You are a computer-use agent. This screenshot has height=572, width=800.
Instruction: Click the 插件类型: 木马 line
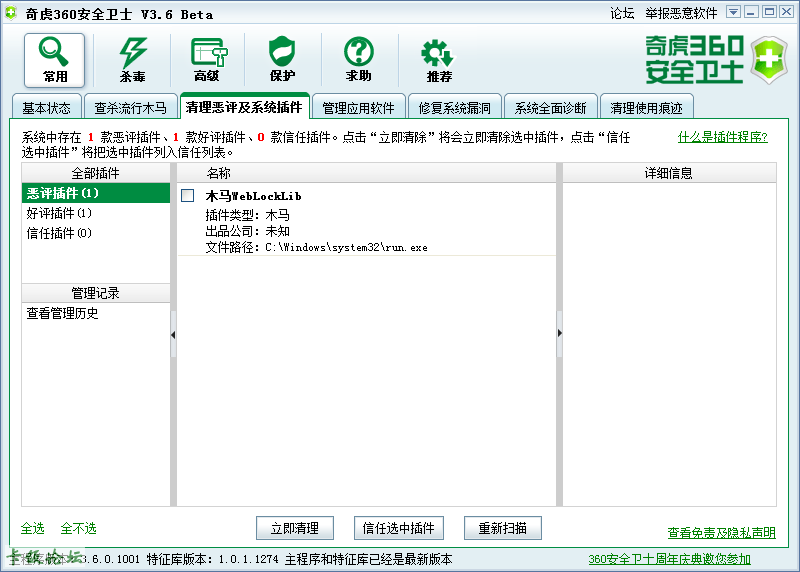[x=247, y=215]
